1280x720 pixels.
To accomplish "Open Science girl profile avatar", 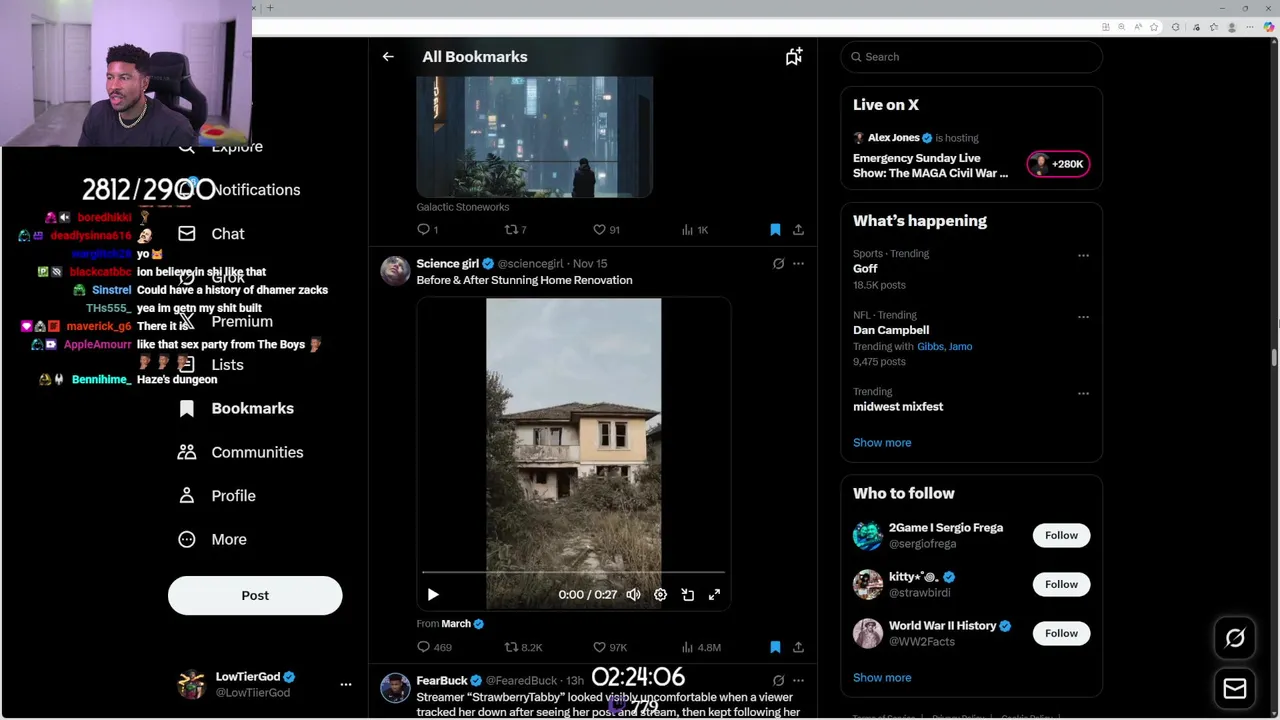I will [x=395, y=271].
